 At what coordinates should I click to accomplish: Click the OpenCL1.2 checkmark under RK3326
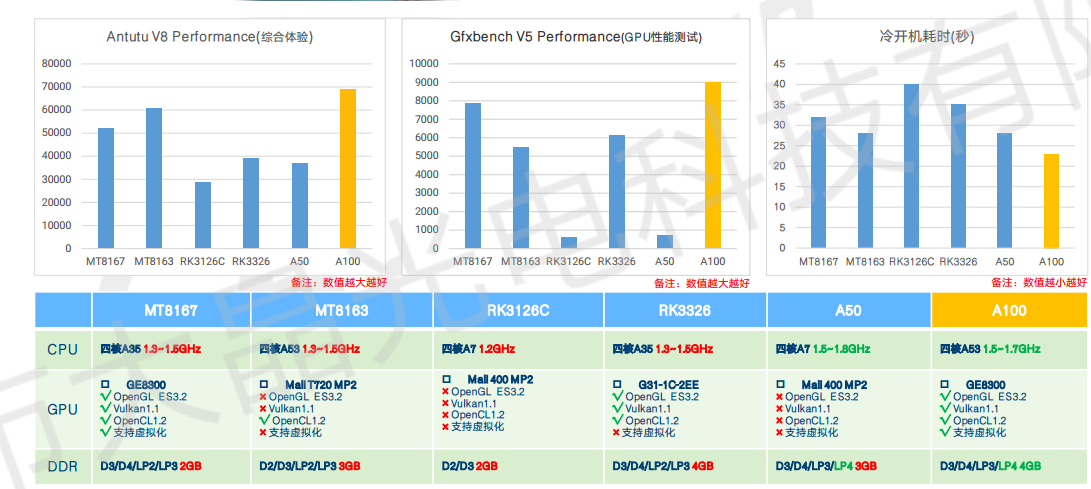pyautogui.click(x=618, y=420)
